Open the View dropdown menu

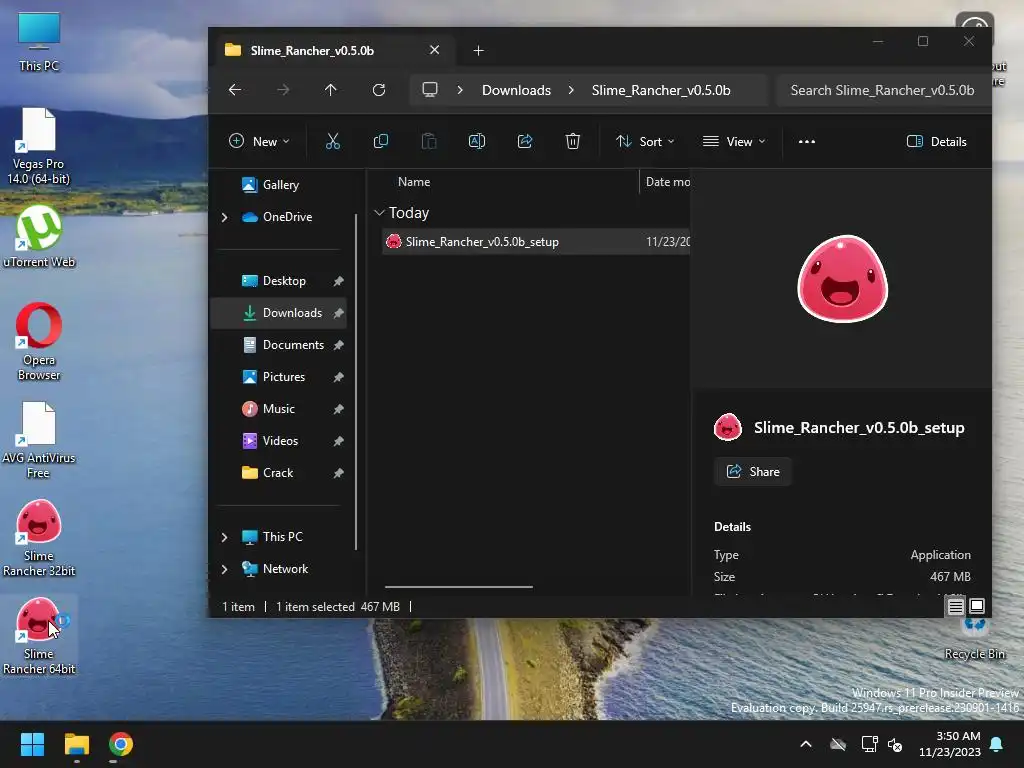pos(734,141)
